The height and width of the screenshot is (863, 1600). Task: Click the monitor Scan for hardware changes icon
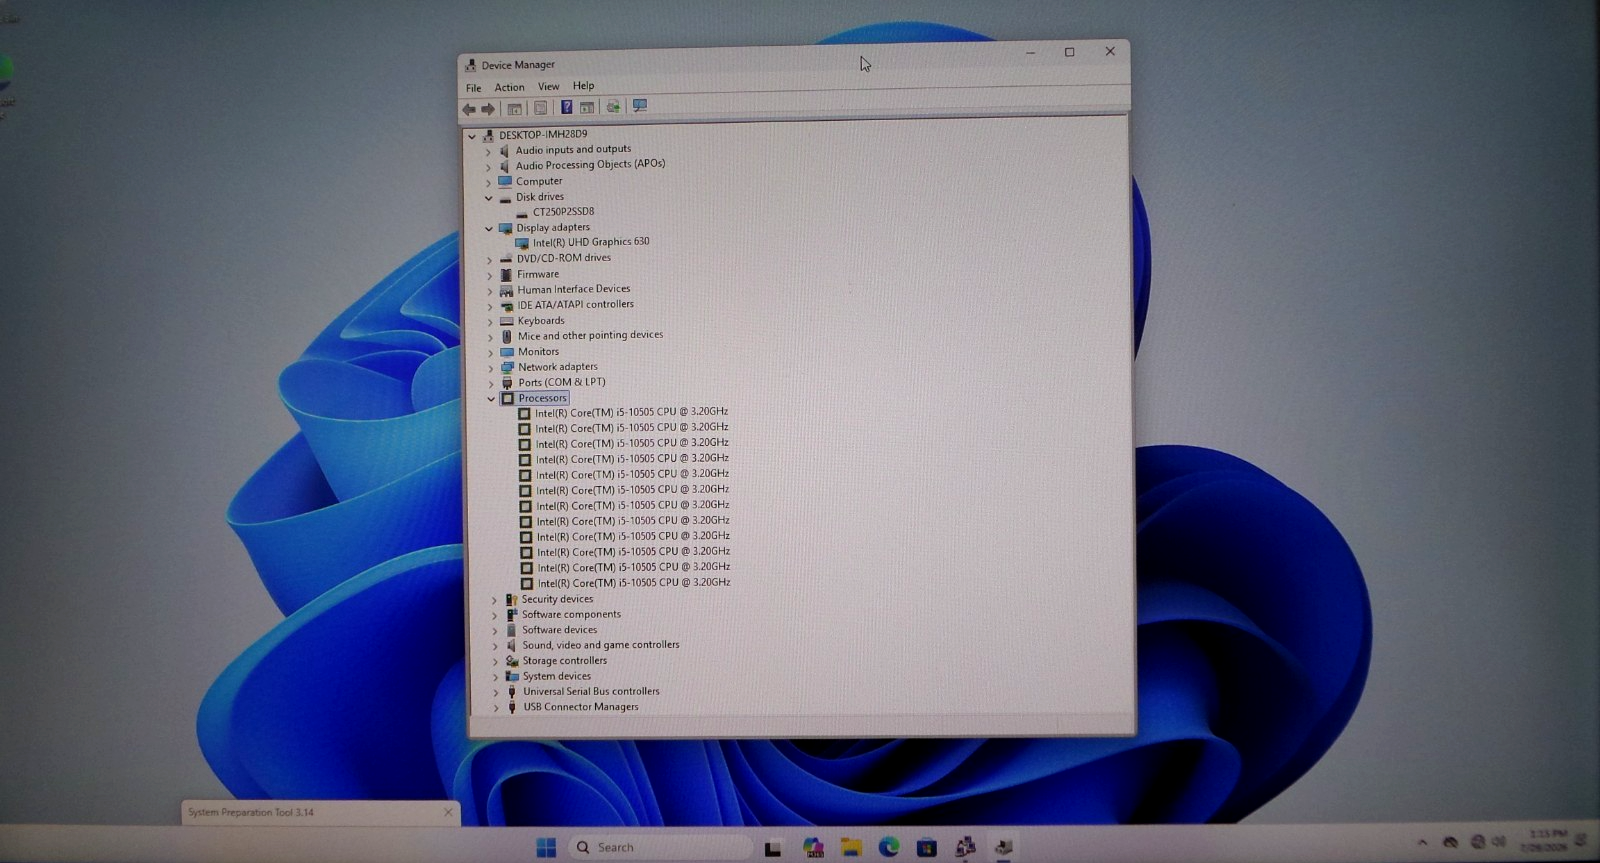tap(640, 105)
